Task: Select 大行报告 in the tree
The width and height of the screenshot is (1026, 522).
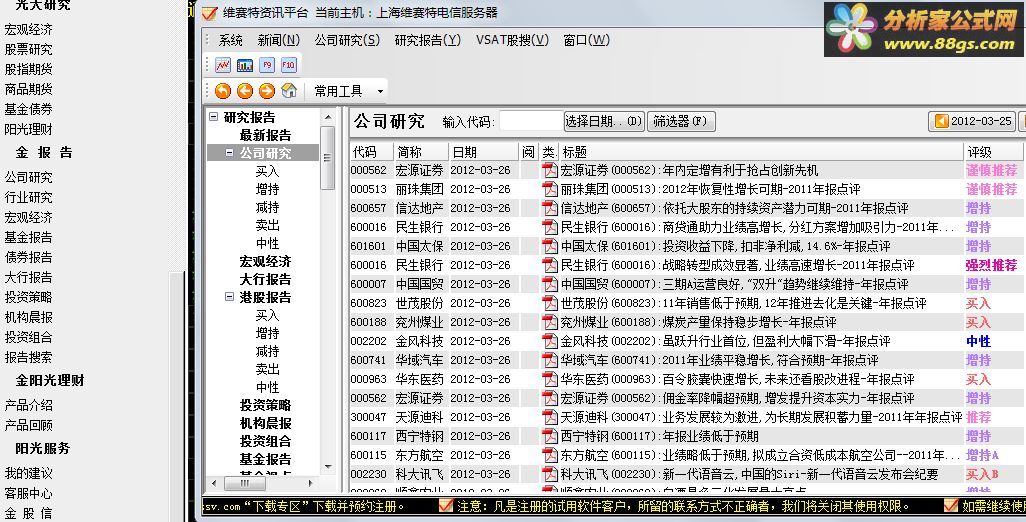Action: [265, 279]
